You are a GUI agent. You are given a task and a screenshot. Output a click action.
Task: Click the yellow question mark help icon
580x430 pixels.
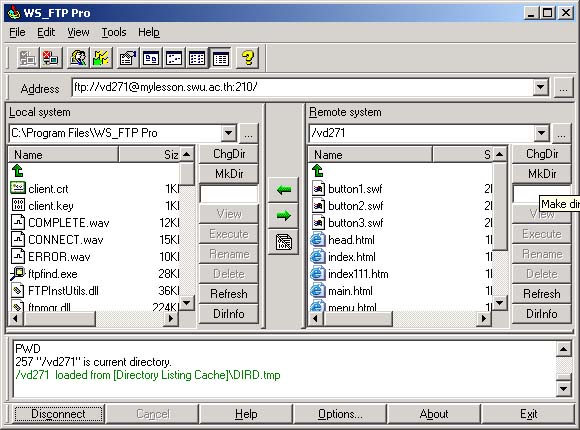pyautogui.click(x=247, y=58)
